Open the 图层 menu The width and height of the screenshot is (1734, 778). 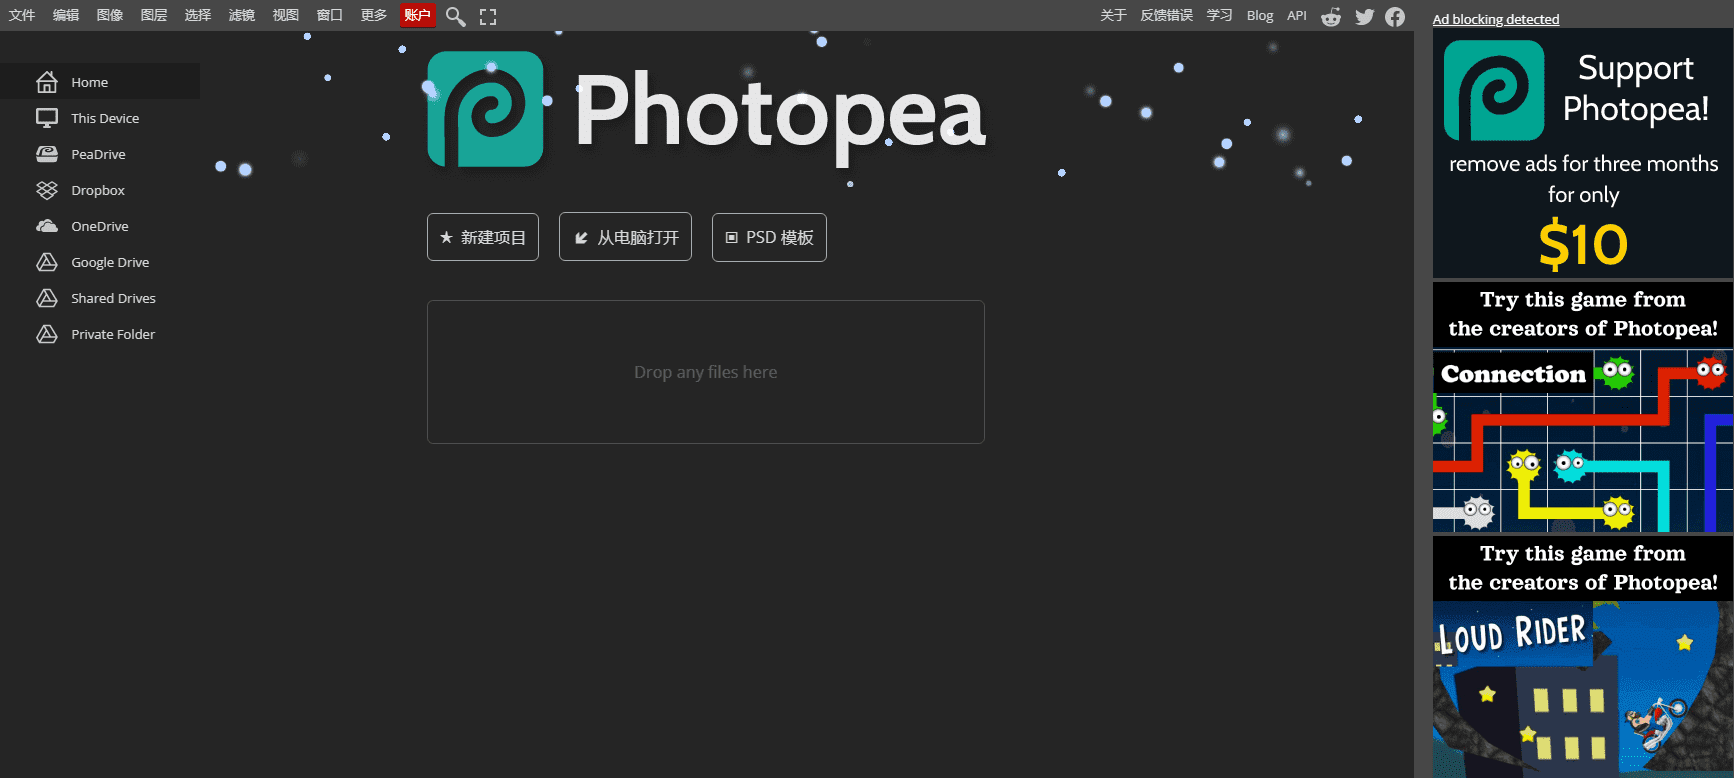154,15
